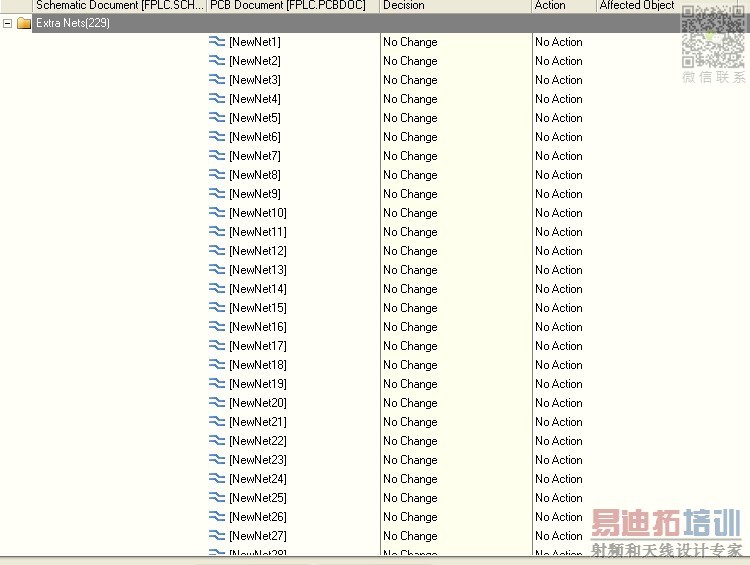Click the net icon beside [NewNet18]
Viewport: 750px width, 565px height.
[217, 365]
